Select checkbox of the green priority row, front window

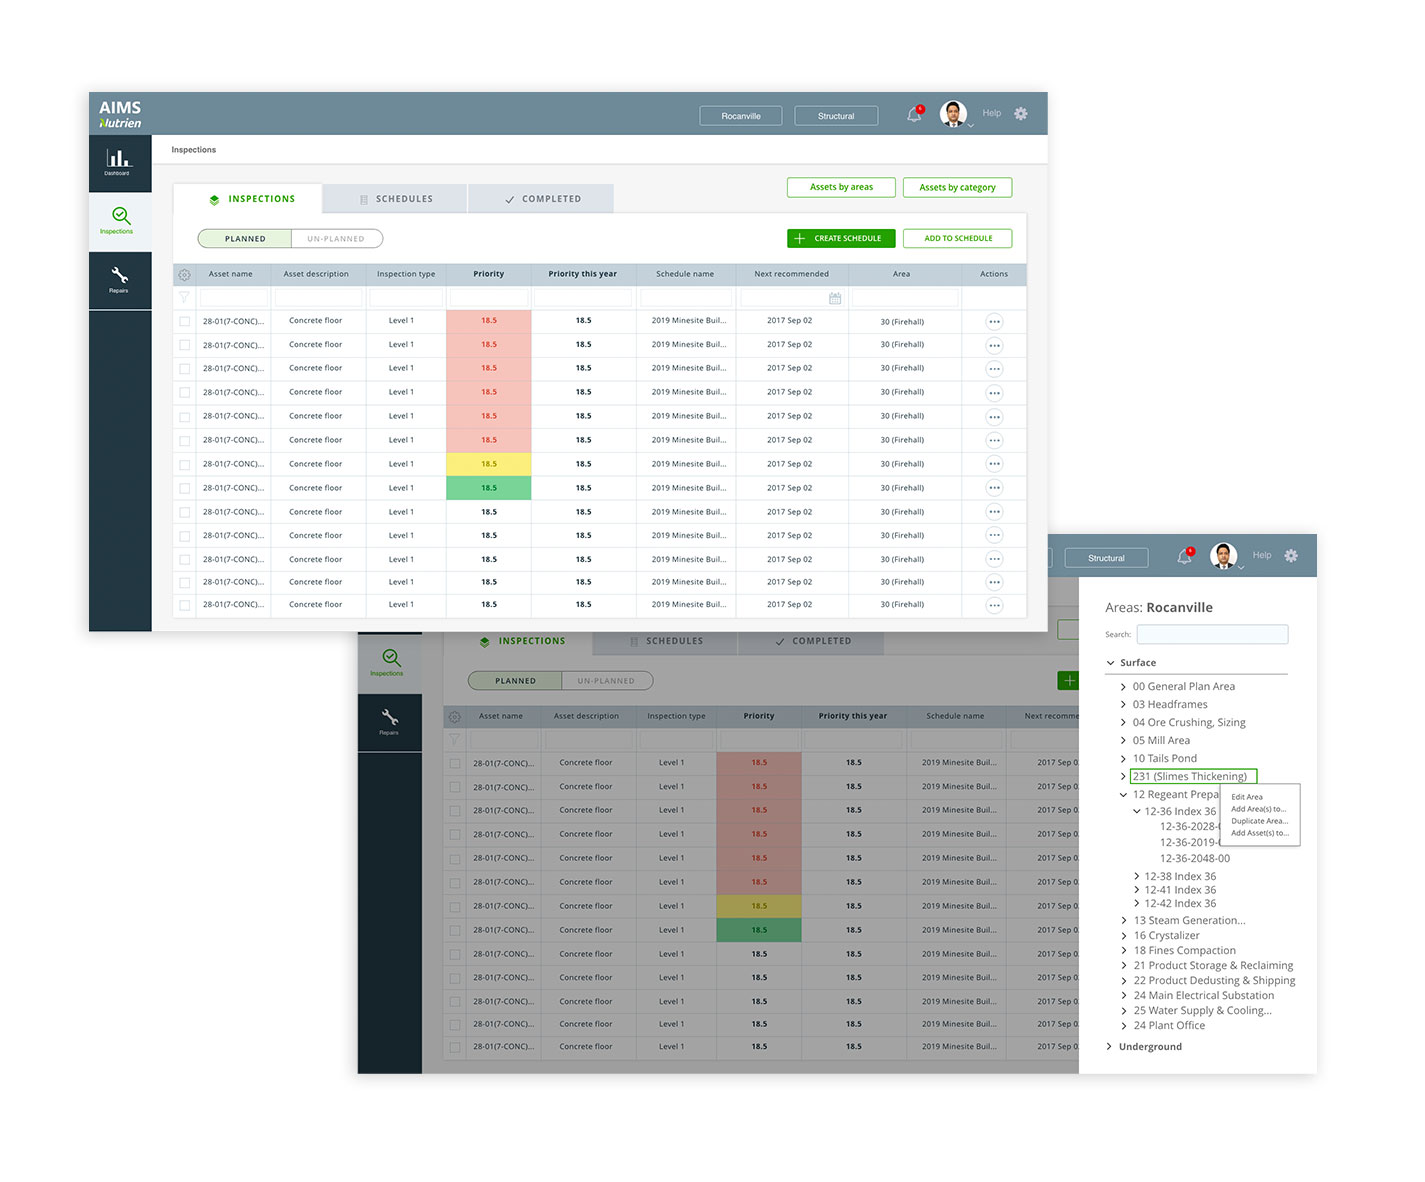[x=185, y=489]
